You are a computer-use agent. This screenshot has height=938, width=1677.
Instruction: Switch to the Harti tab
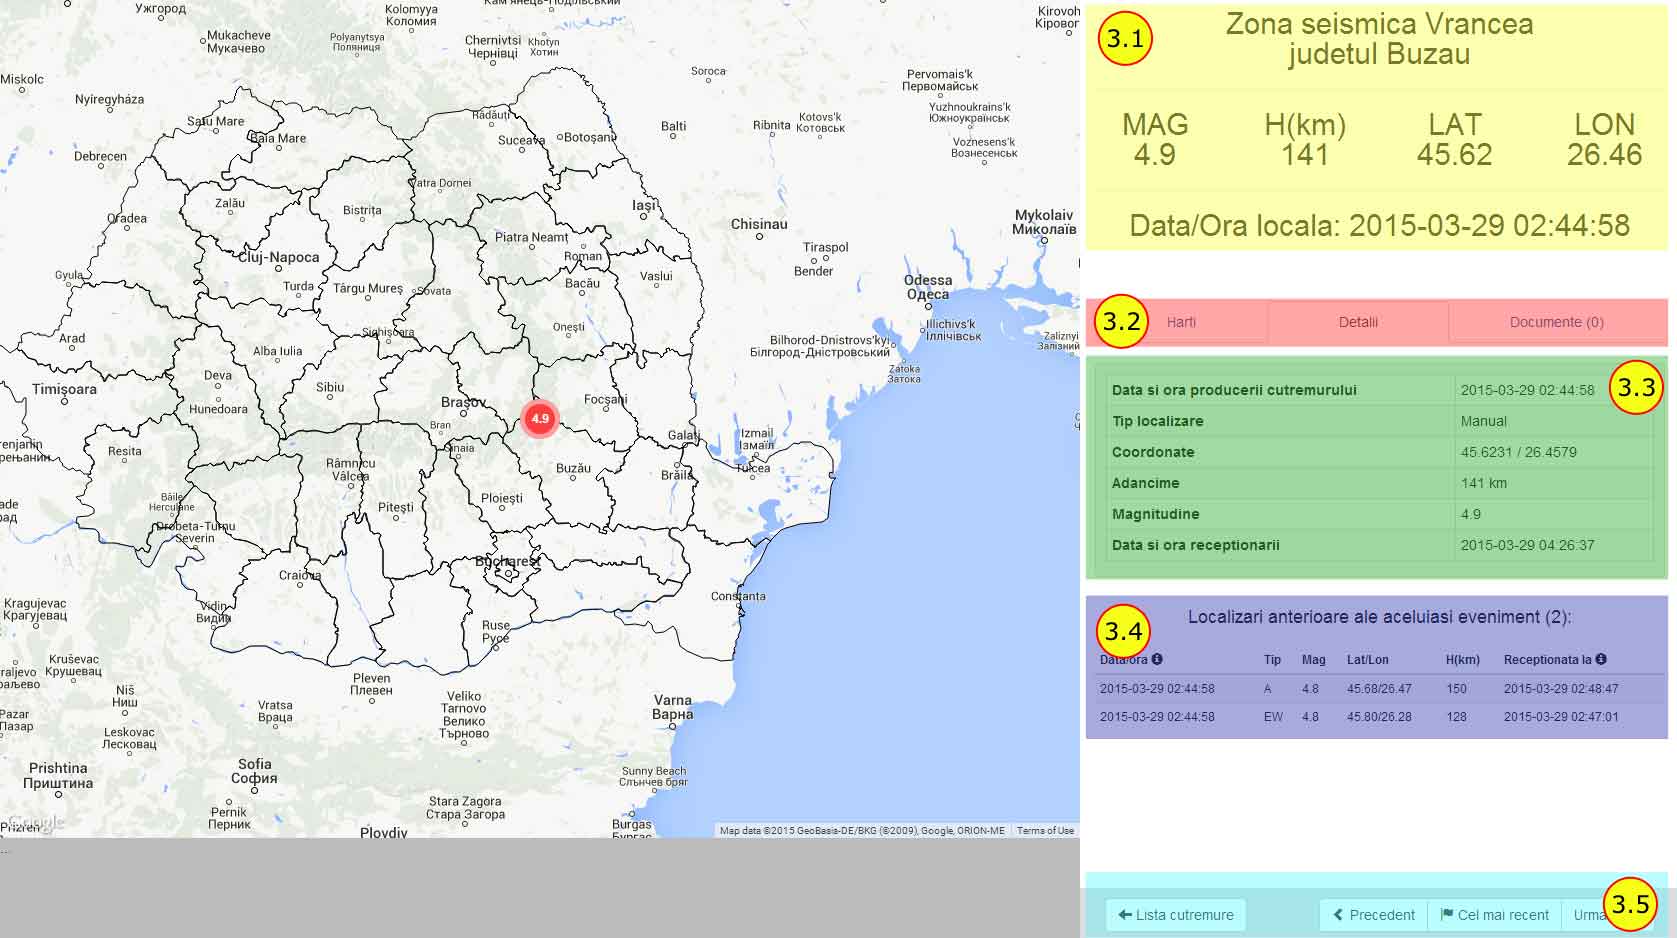pyautogui.click(x=1181, y=322)
